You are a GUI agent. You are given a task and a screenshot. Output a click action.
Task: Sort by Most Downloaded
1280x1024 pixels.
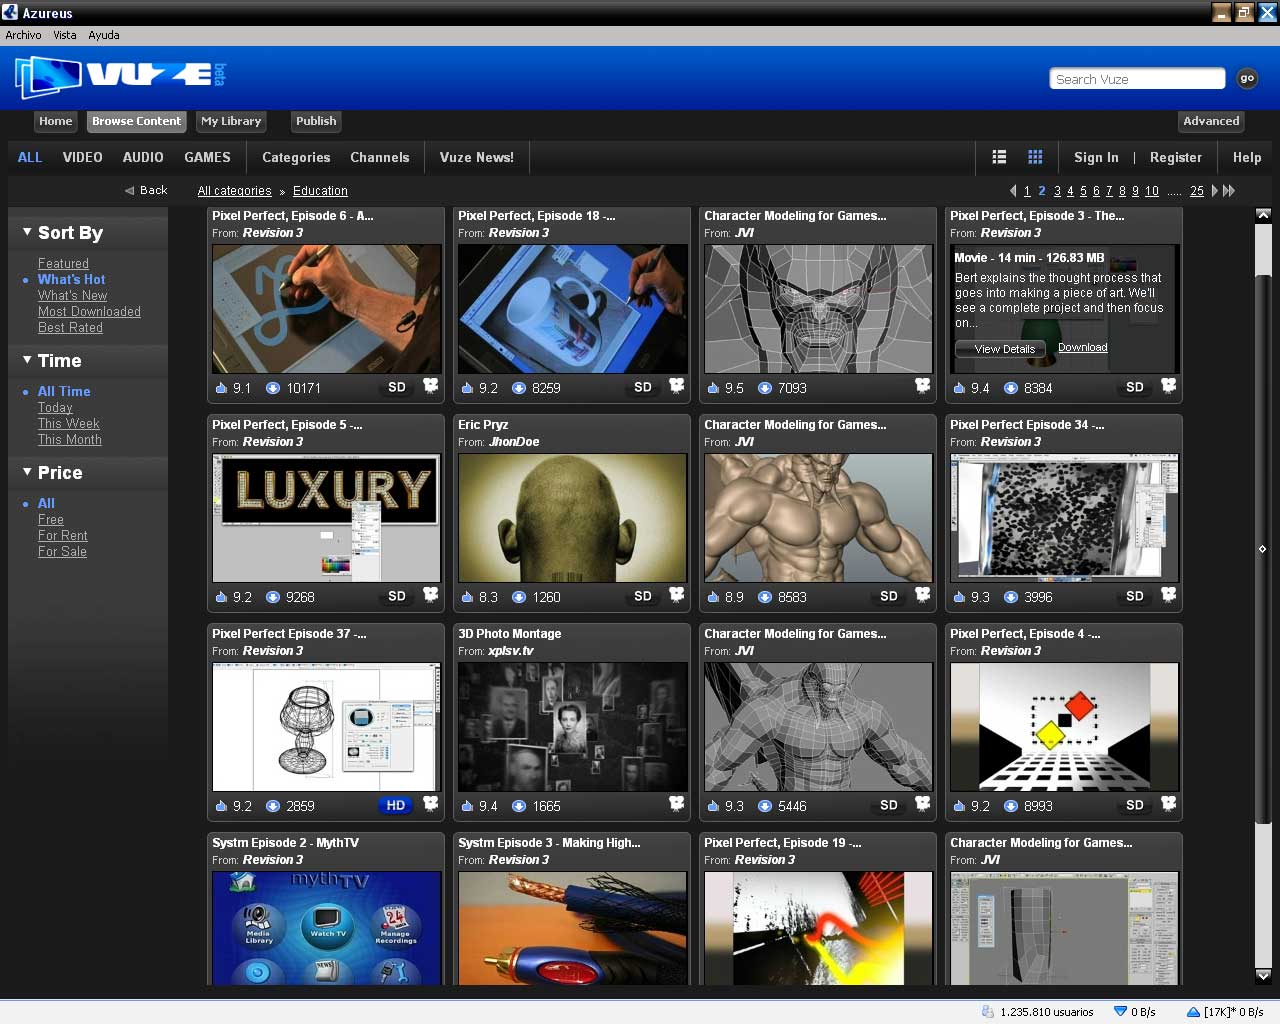[x=89, y=311]
